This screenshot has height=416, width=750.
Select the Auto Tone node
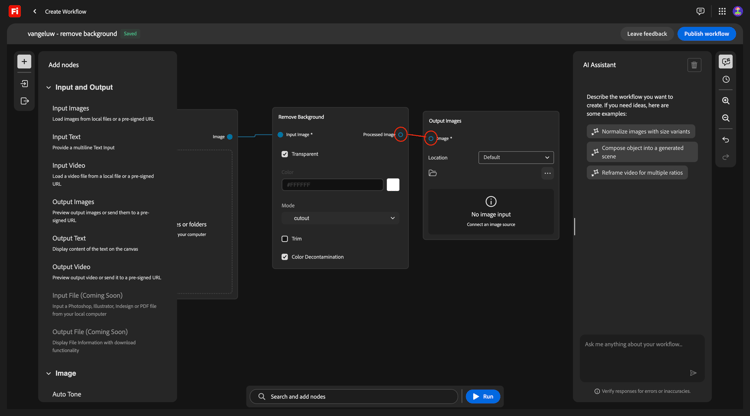(x=66, y=394)
